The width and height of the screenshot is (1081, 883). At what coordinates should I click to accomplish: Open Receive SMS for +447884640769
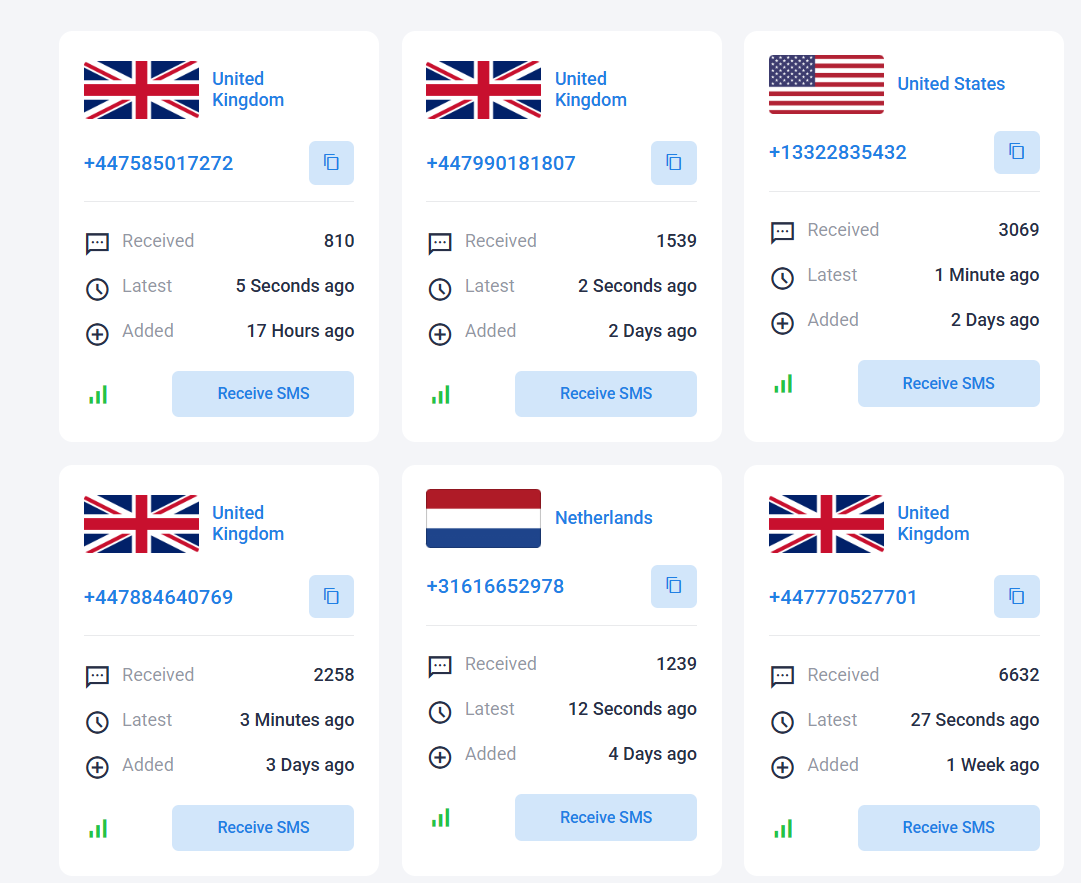263,827
